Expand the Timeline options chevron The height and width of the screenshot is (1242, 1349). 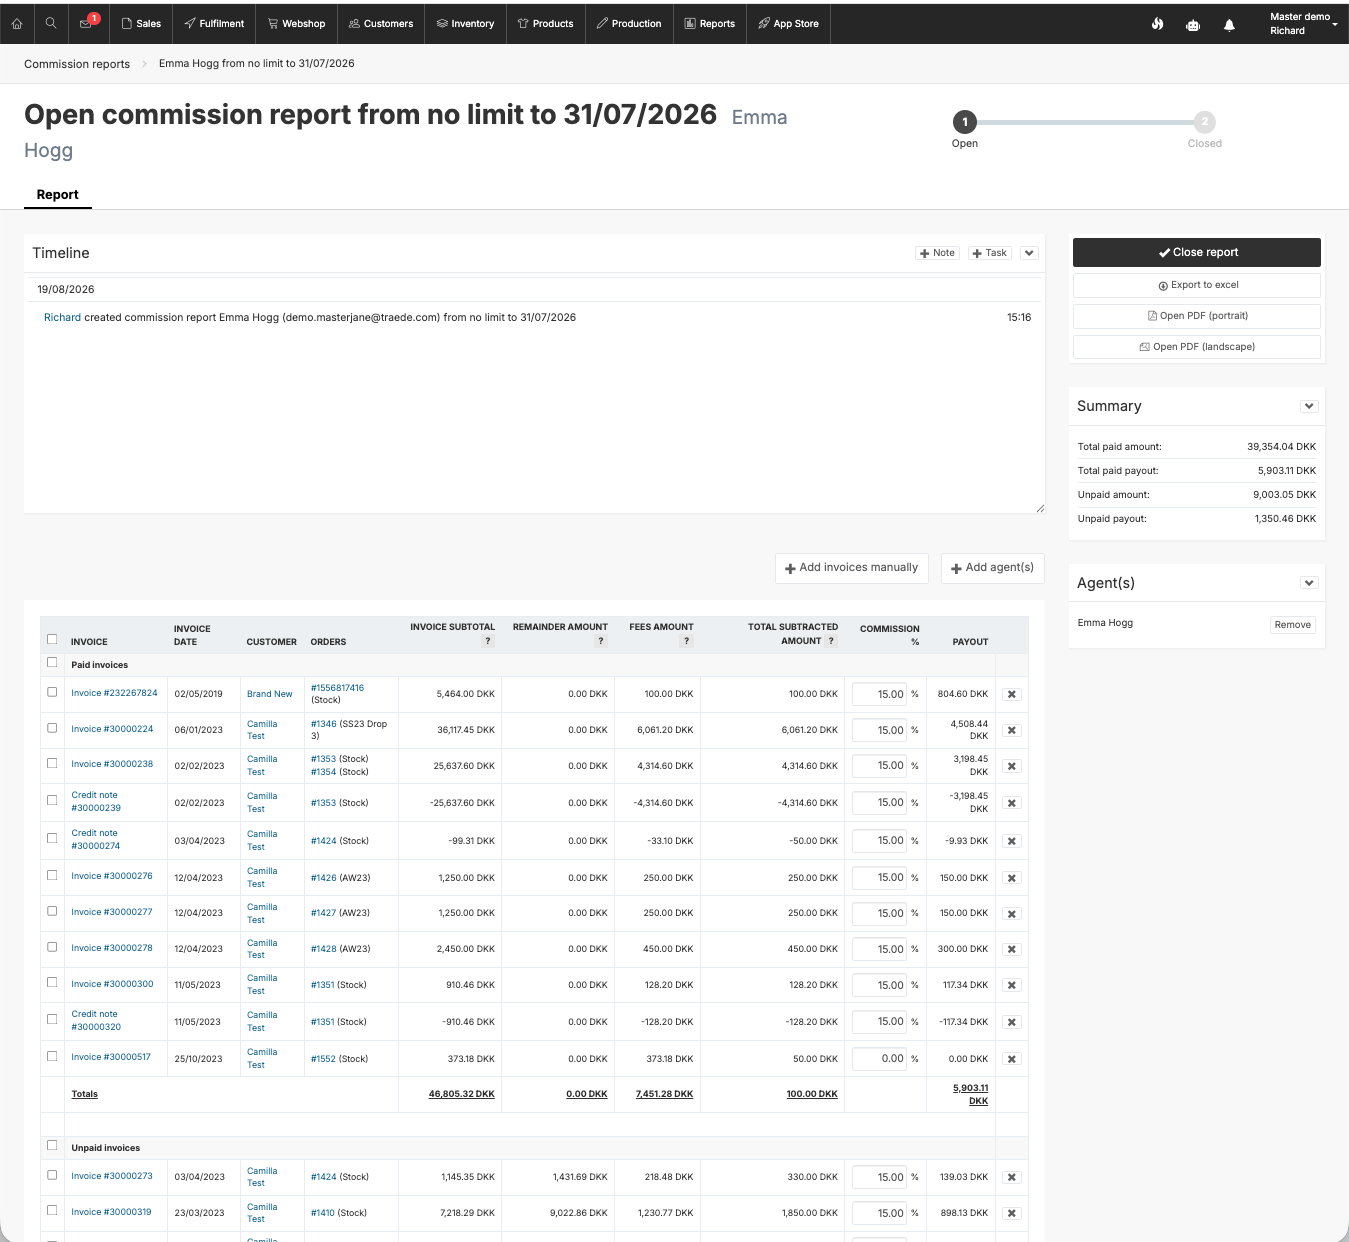point(1029,253)
